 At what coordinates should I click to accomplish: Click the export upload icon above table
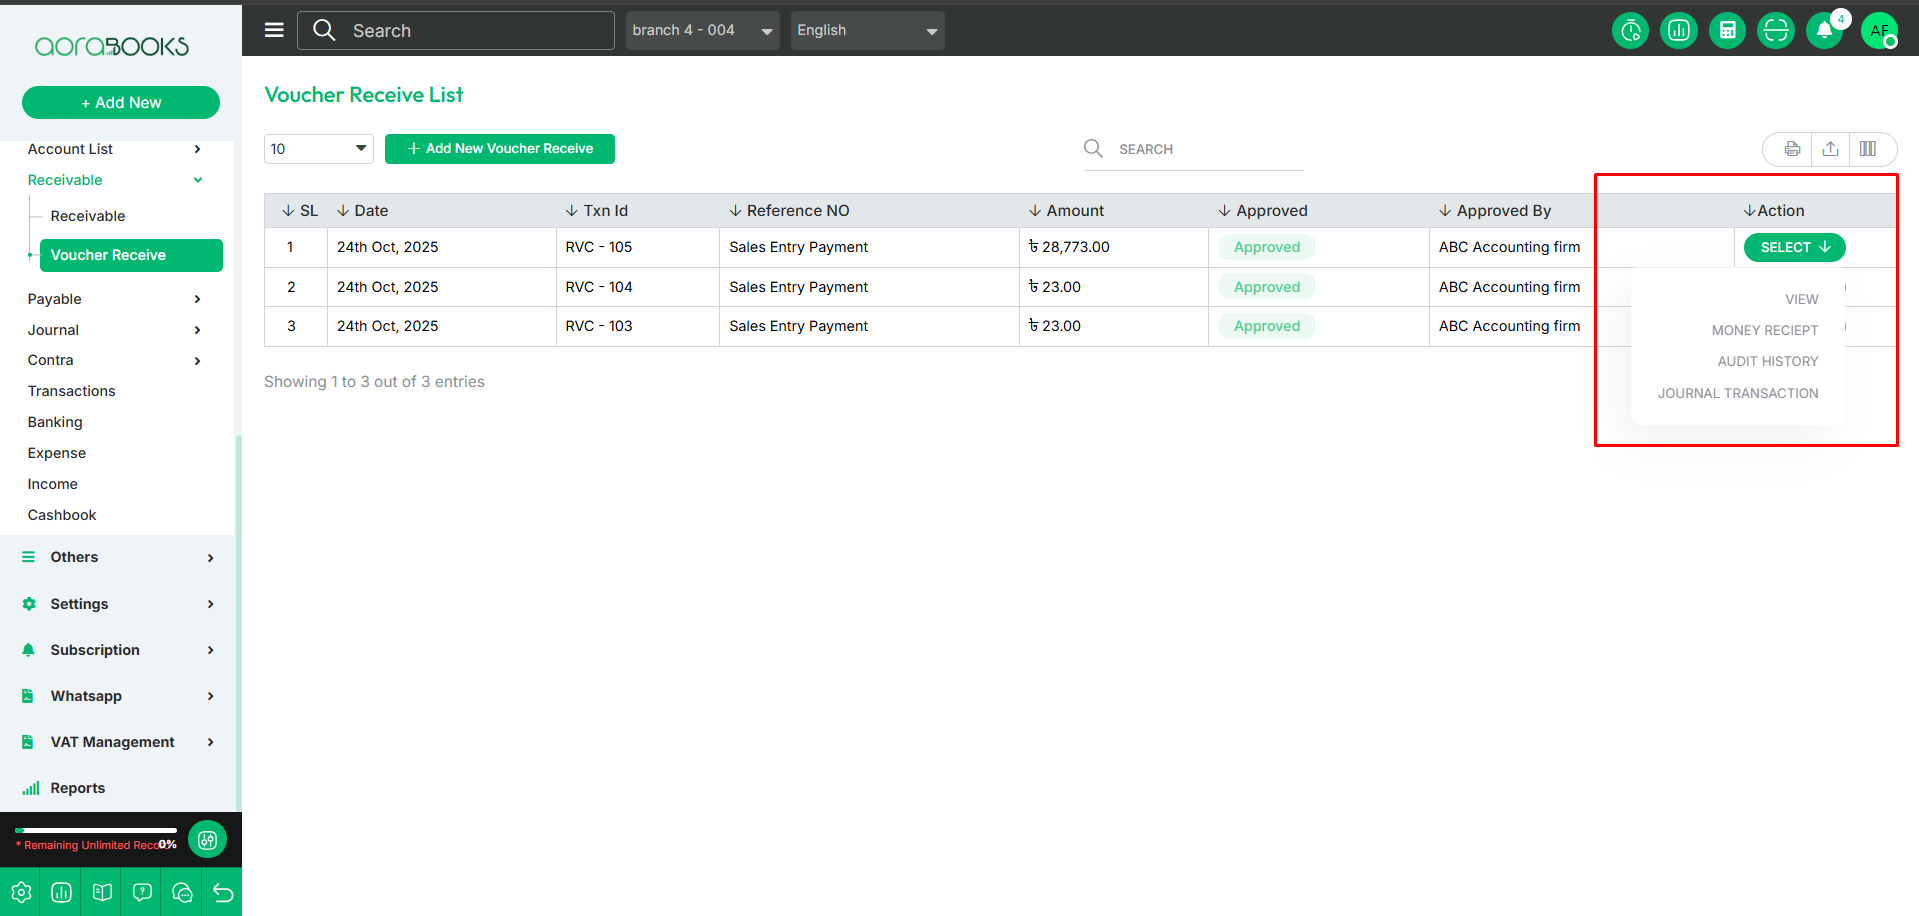click(x=1830, y=149)
